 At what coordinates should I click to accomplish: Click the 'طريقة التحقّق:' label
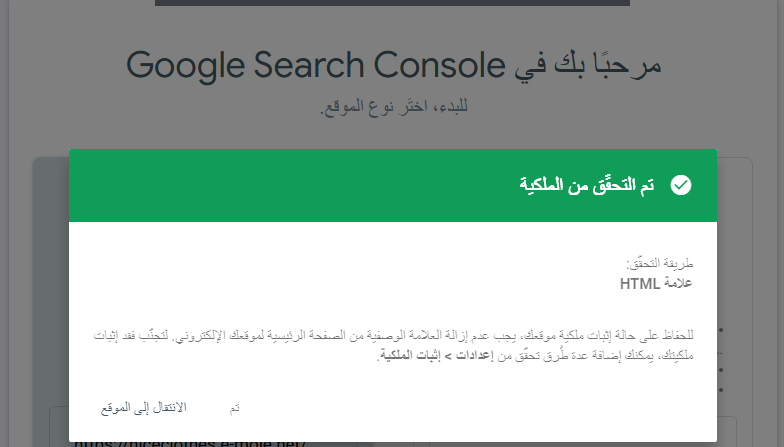[x=660, y=262]
